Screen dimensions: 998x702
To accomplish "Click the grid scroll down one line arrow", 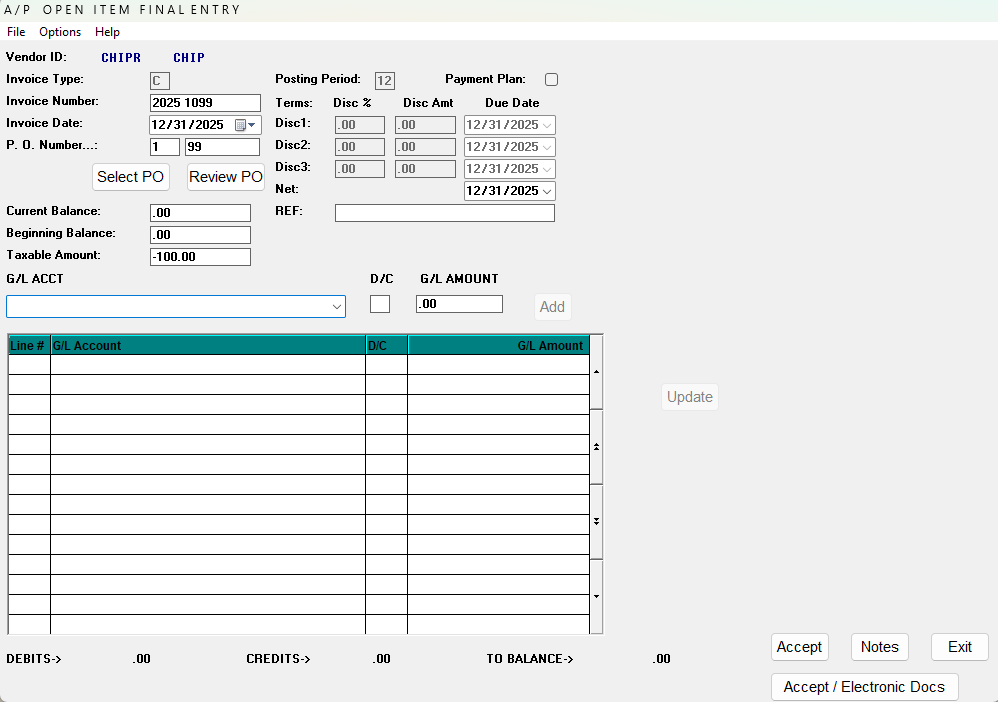I will point(596,596).
